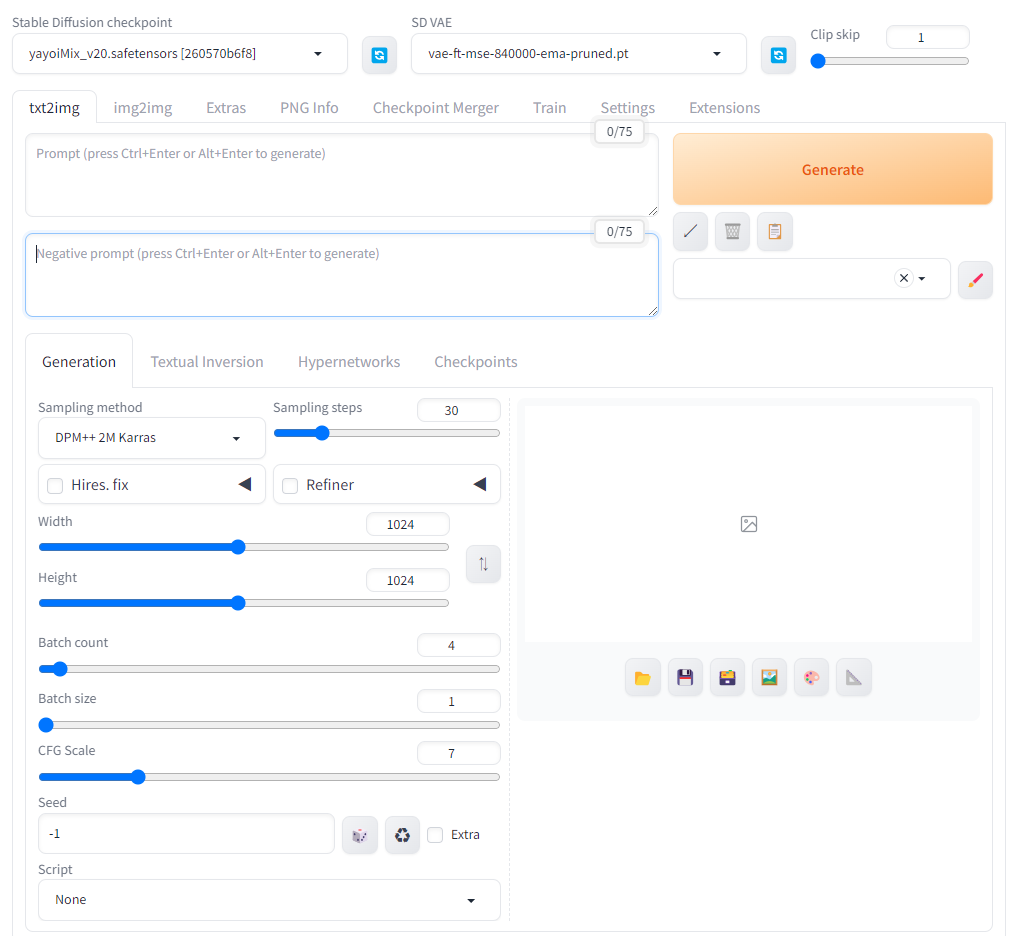Open the Sampling method dropdown
Viewport: 1016px width, 936px height.
pos(152,438)
